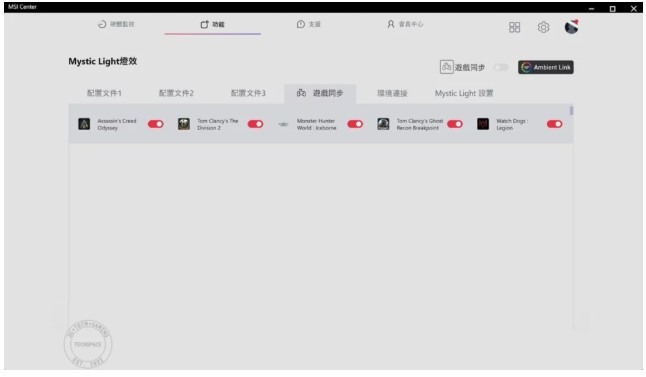646x377 pixels.
Task: Toggle Tom Clancy's The Division 2 sync
Action: coord(255,124)
